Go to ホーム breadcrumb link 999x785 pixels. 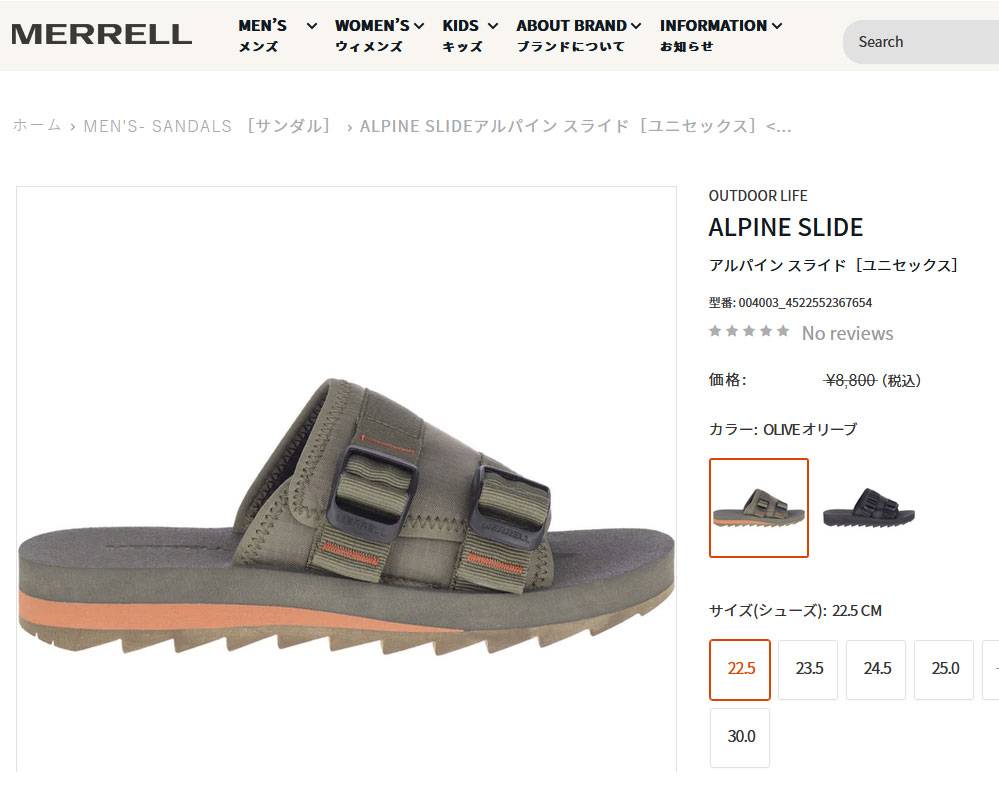click(x=37, y=126)
